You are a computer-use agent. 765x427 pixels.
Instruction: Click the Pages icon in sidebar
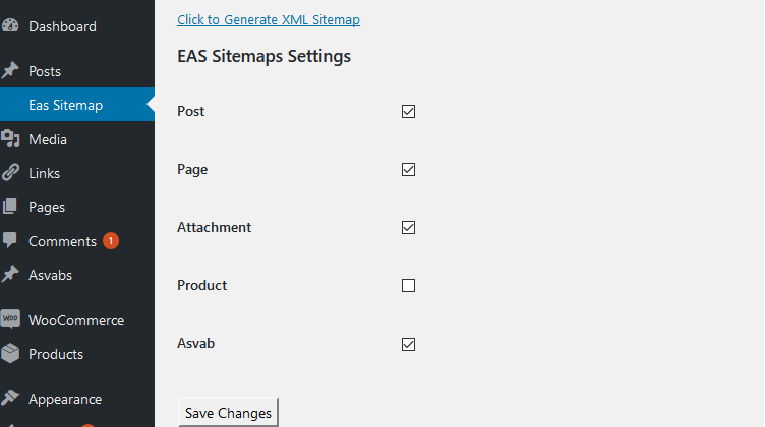point(10,207)
